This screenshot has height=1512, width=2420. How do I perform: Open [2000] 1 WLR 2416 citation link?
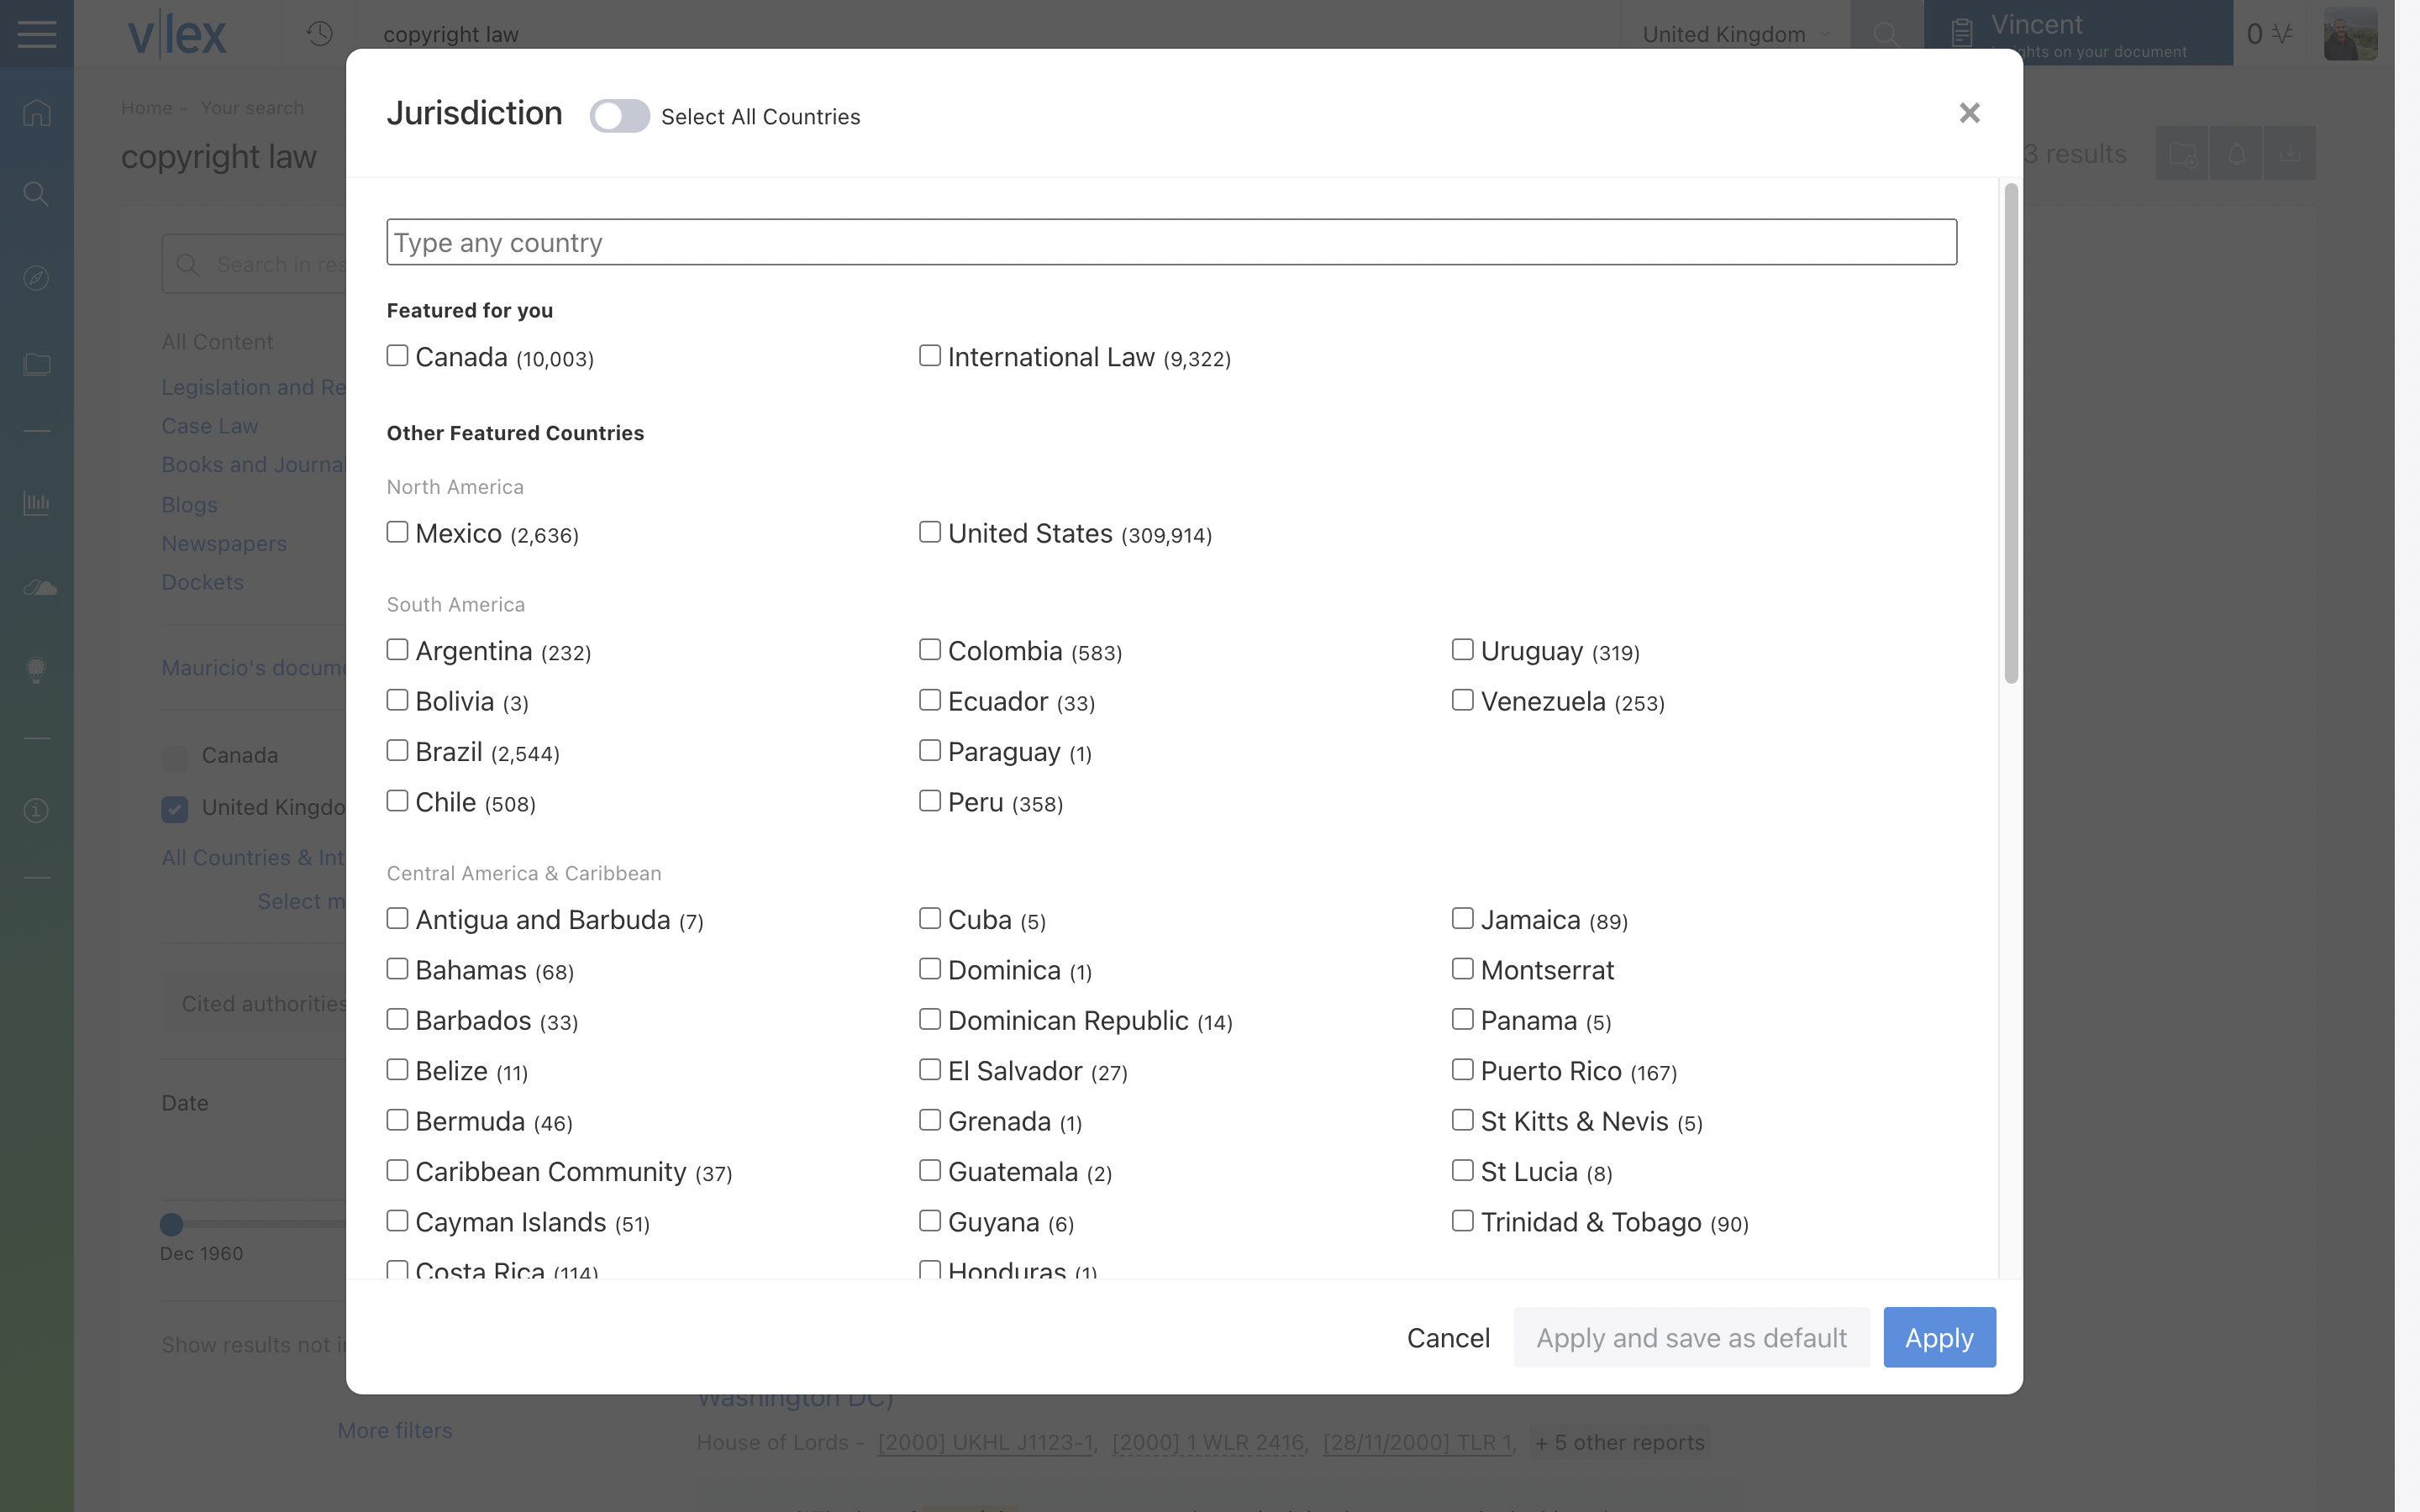coord(1208,1443)
